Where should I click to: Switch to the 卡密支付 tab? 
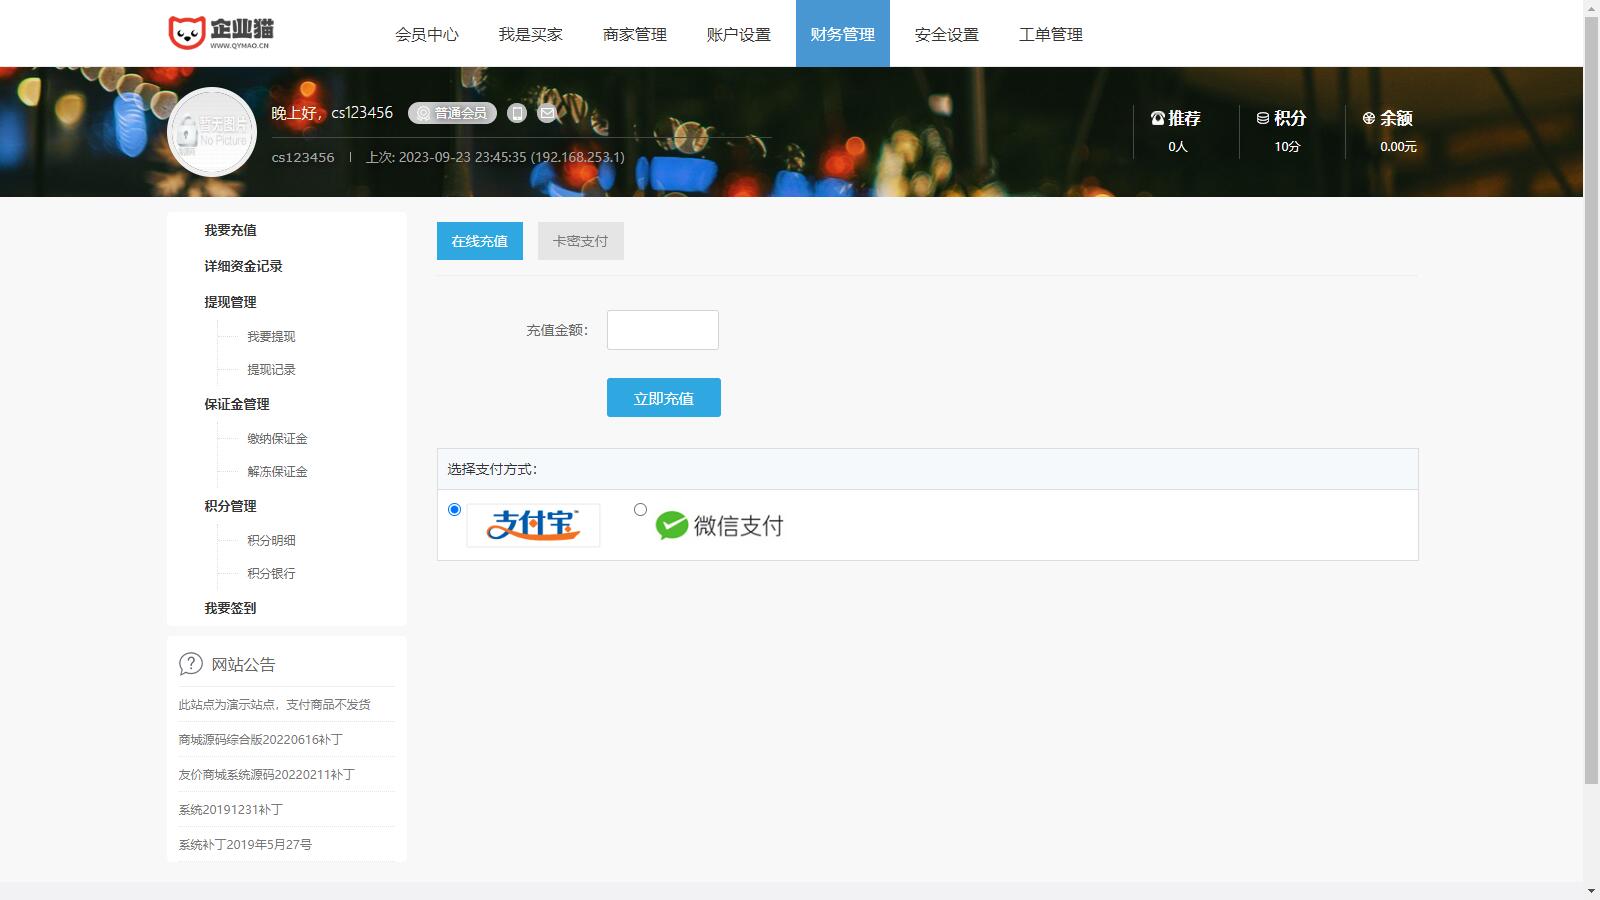[580, 241]
